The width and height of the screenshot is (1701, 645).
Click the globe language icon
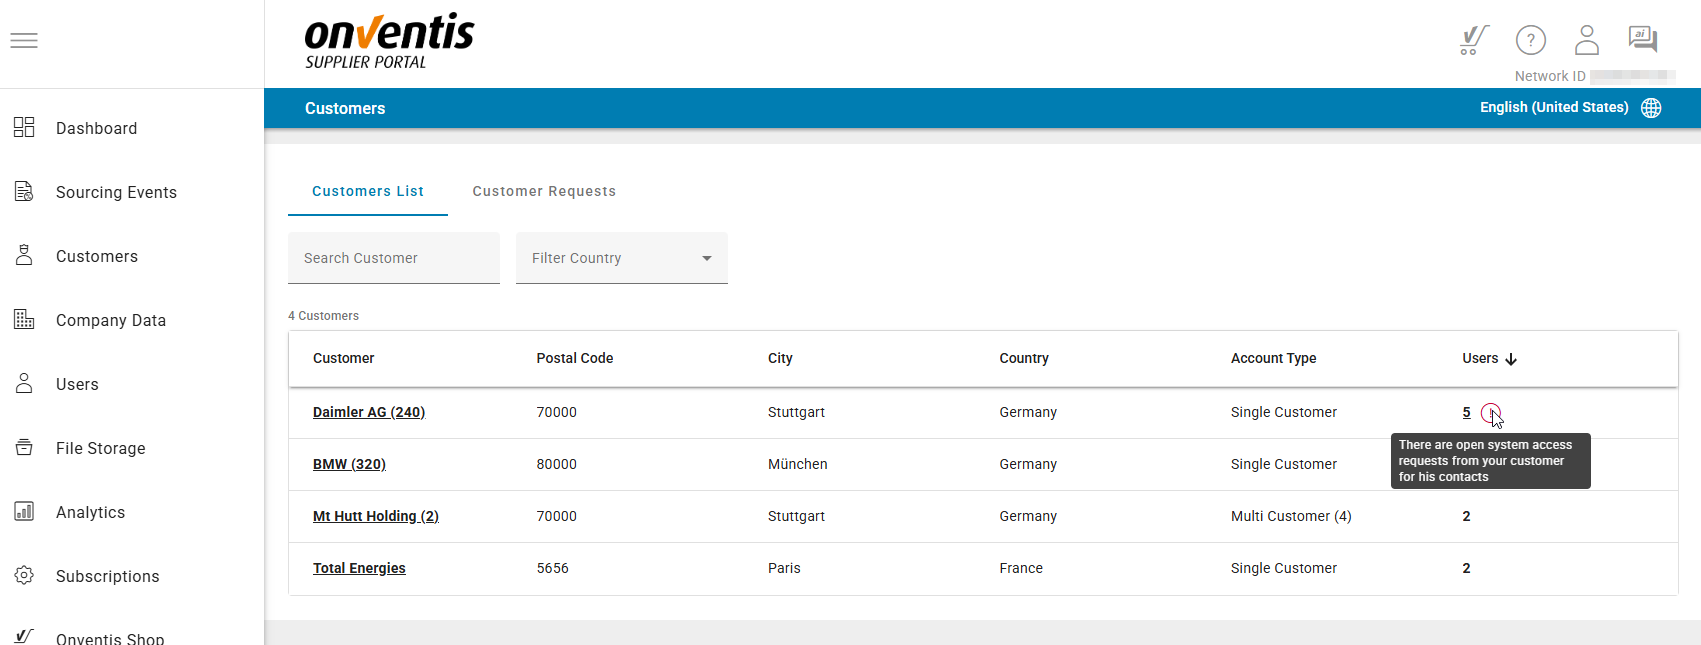point(1651,108)
